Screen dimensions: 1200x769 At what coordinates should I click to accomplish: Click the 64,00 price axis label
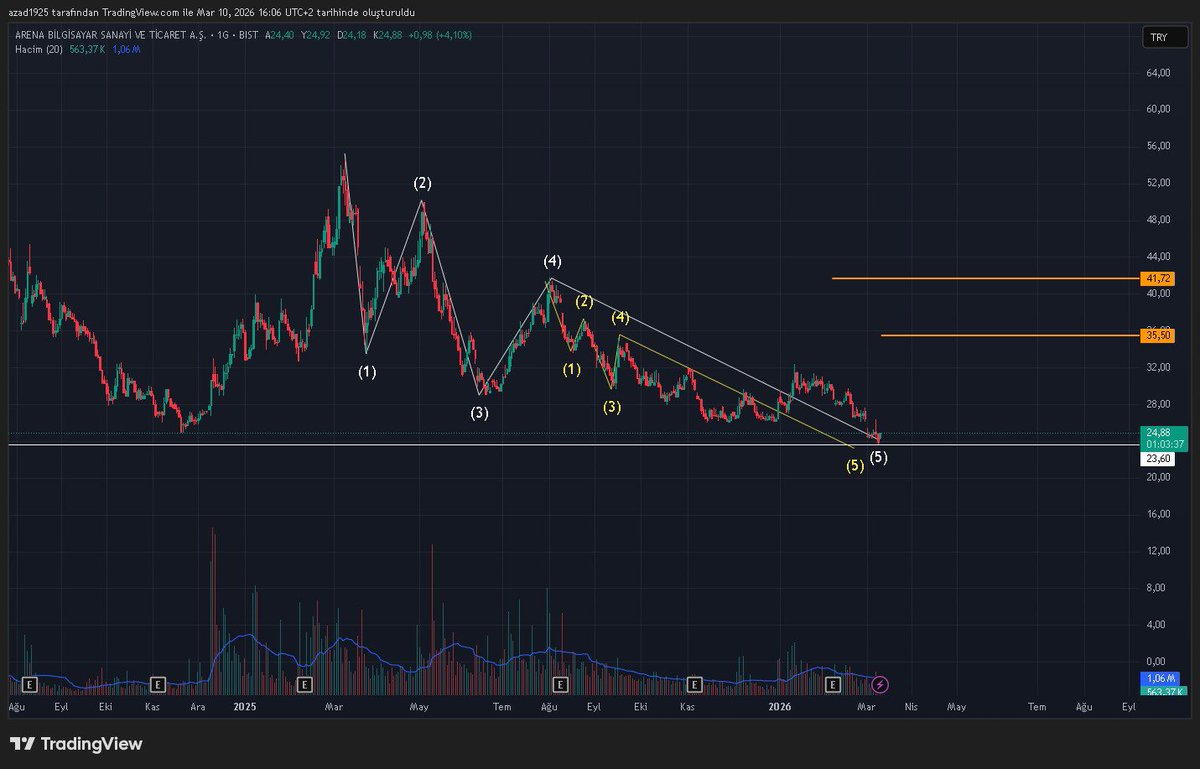[x=1158, y=73]
